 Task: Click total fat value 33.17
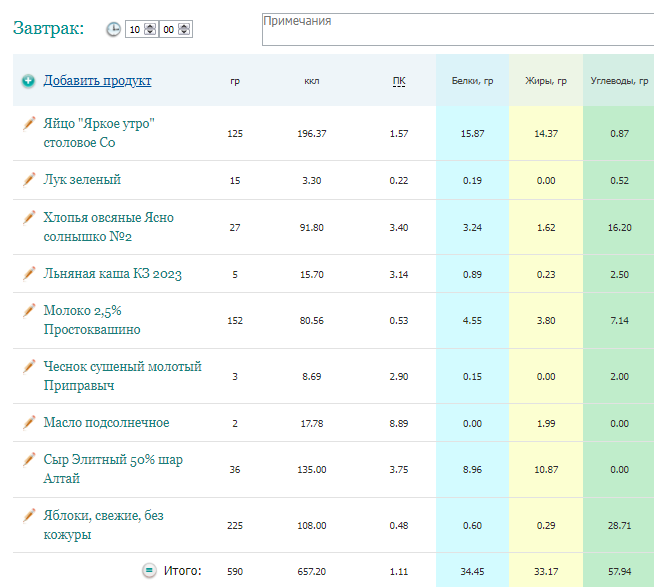(x=546, y=572)
